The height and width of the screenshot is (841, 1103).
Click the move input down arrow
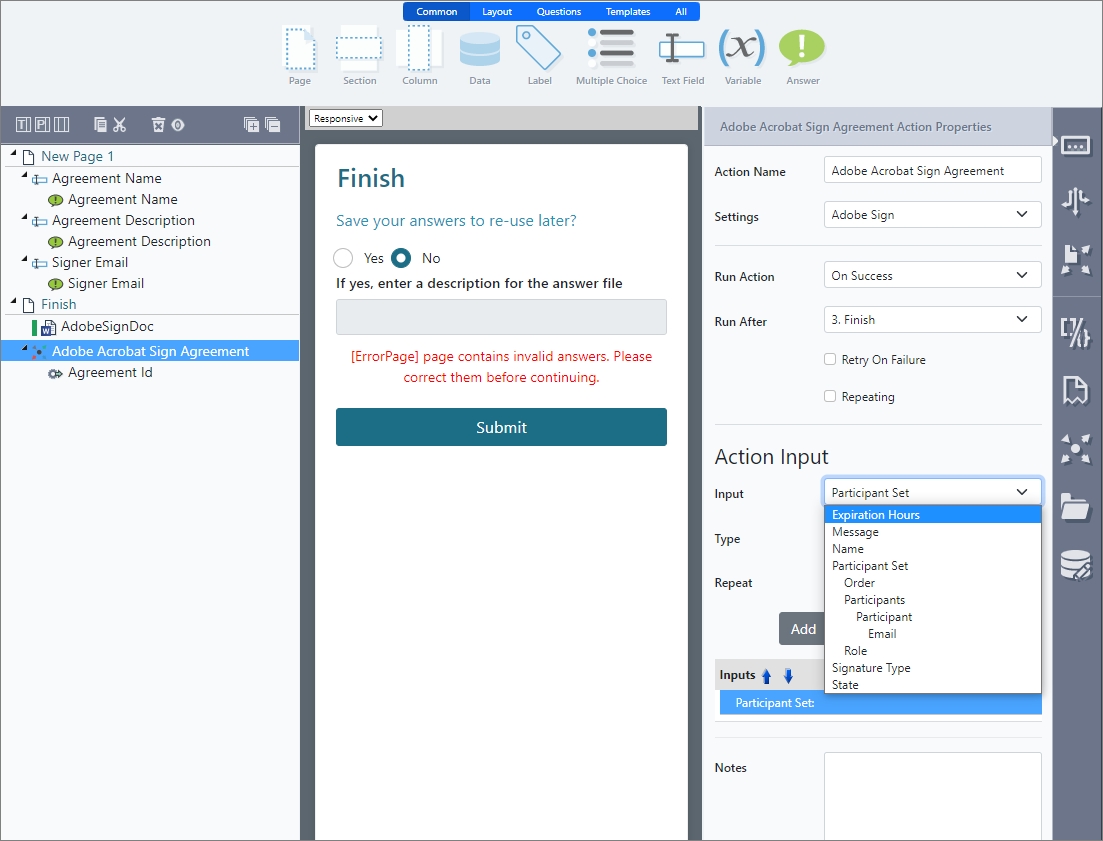coord(789,676)
